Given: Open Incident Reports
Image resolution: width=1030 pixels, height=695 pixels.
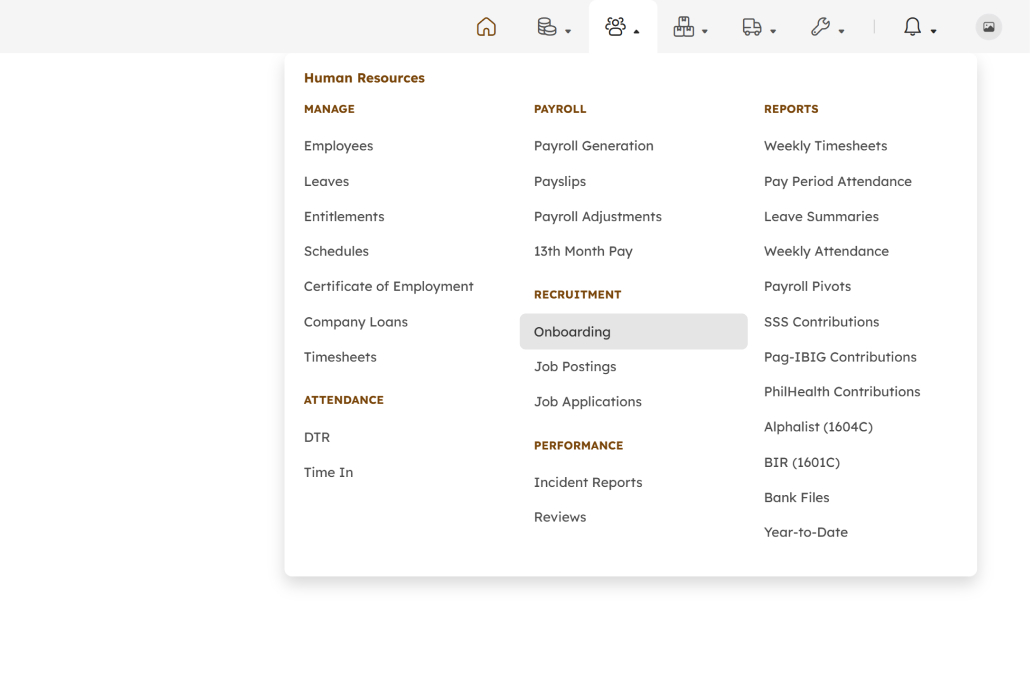Looking at the screenshot, I should coord(588,482).
